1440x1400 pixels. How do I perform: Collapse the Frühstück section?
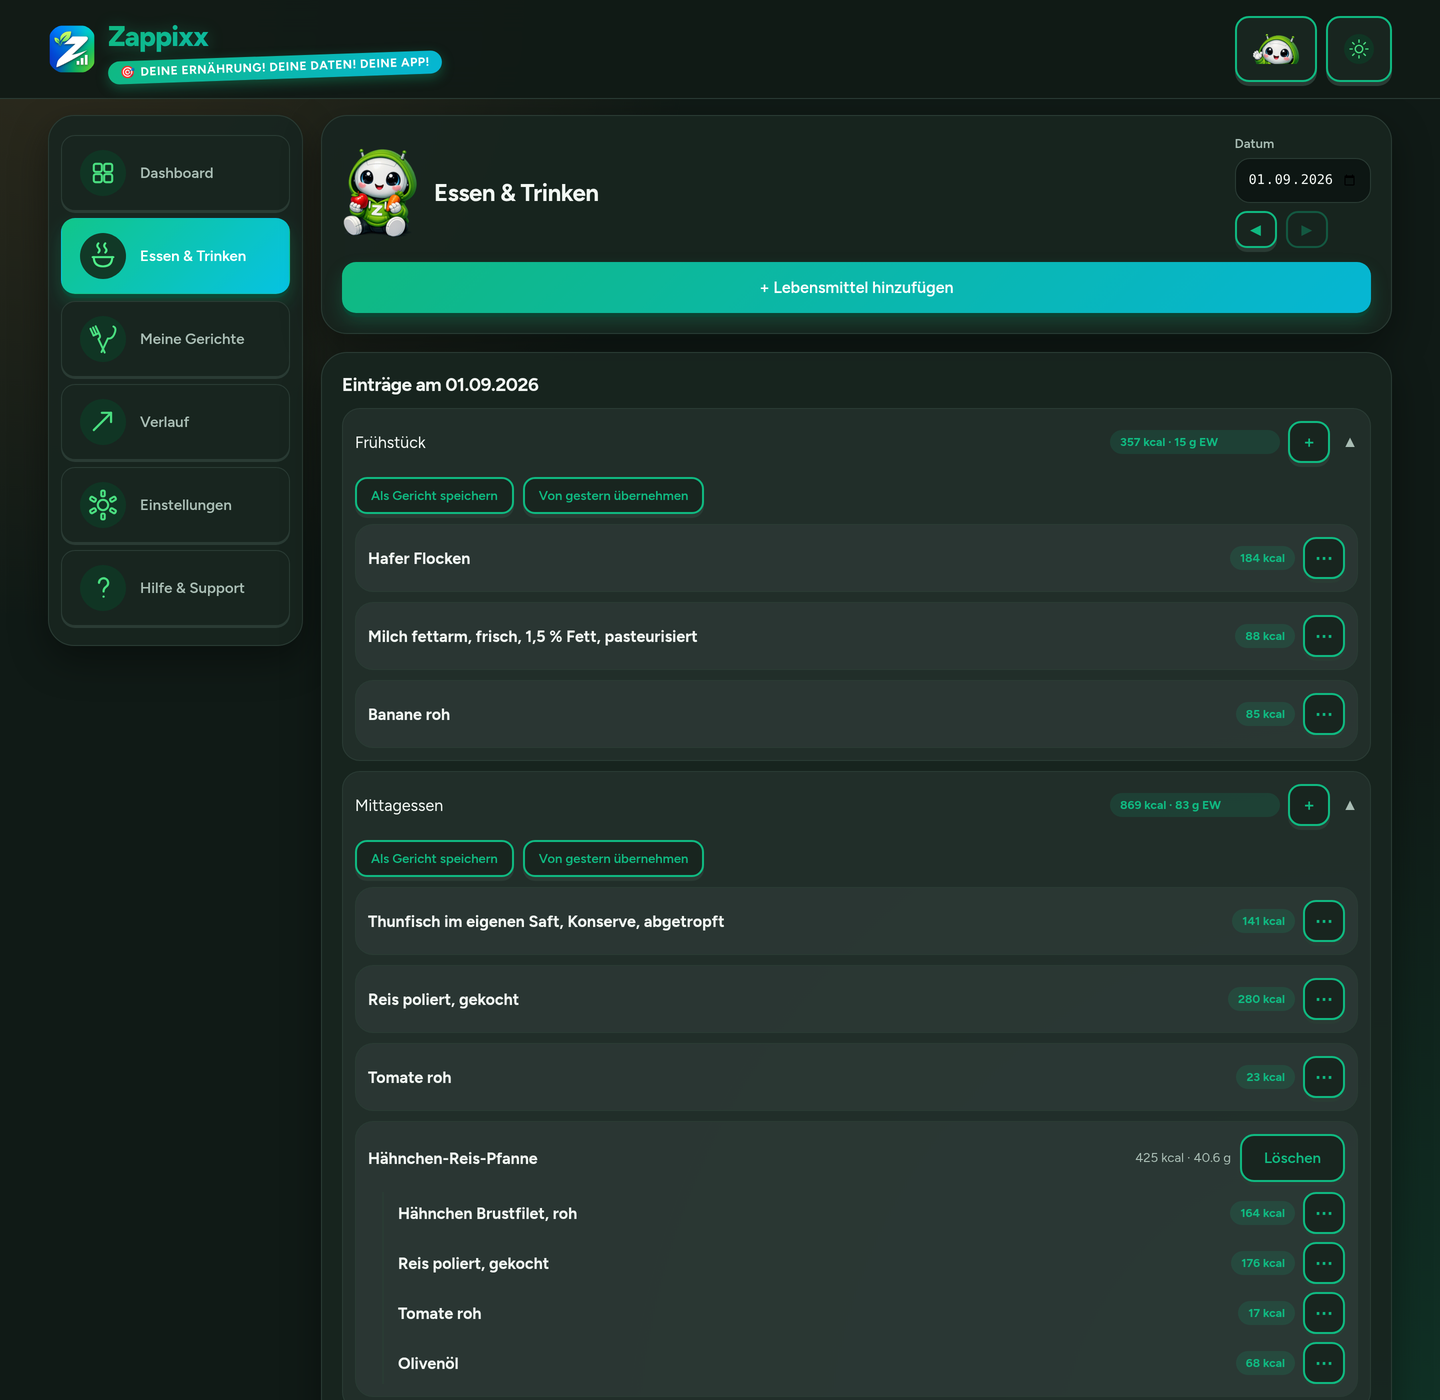1350,442
